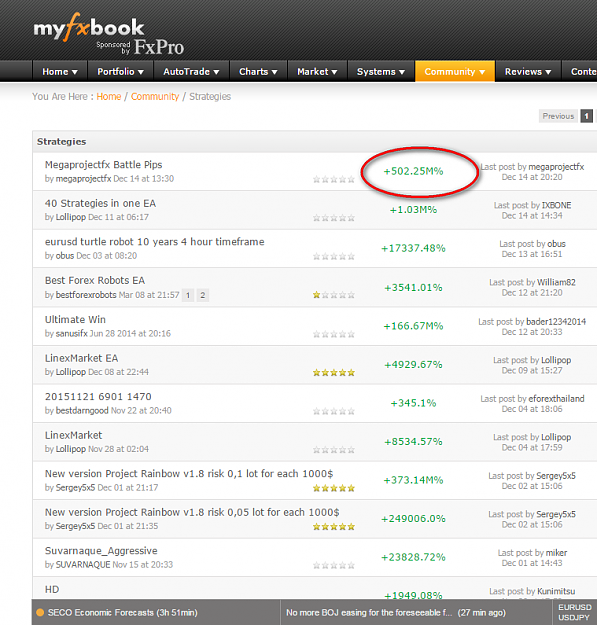
Task: Click the +8534.57% gain value
Action: (x=413, y=442)
